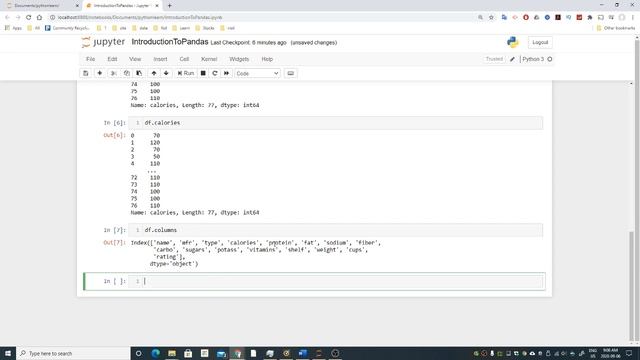Viewport: 640px width, 360px height.
Task: Go back in browser history
Action: 7,17
